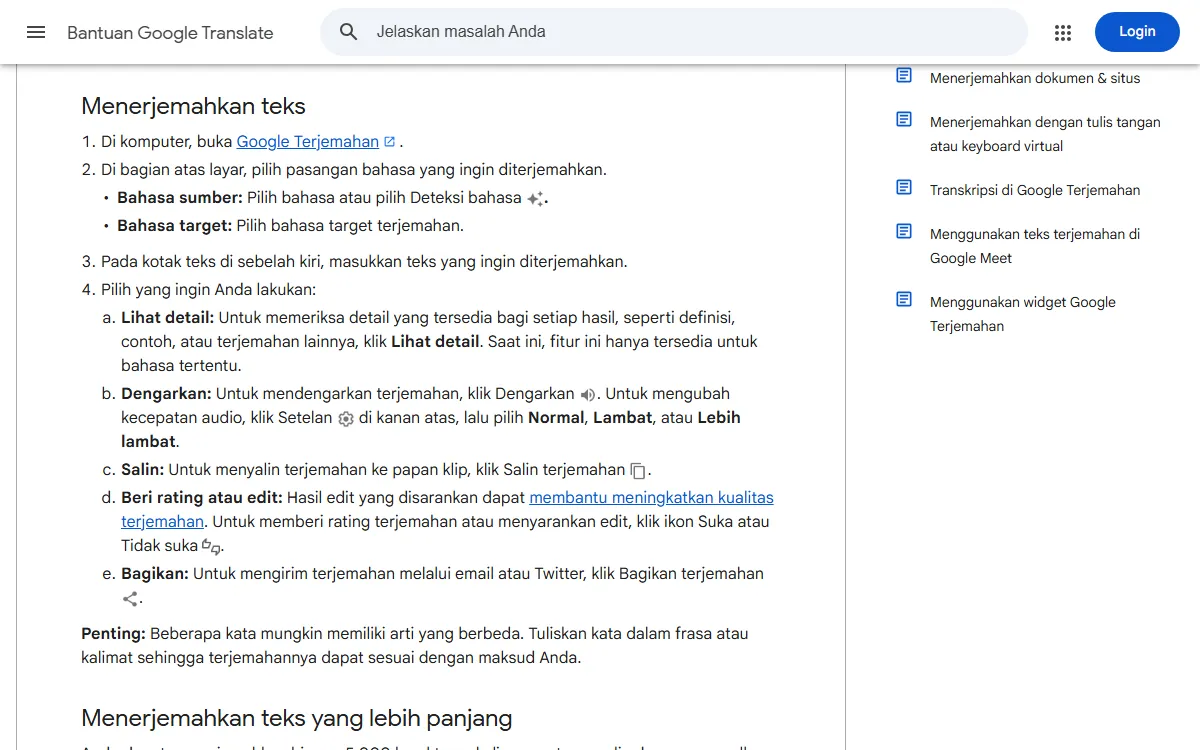Click the 'Salin:' list label
Image resolution: width=1200 pixels, height=750 pixels.
pos(143,470)
